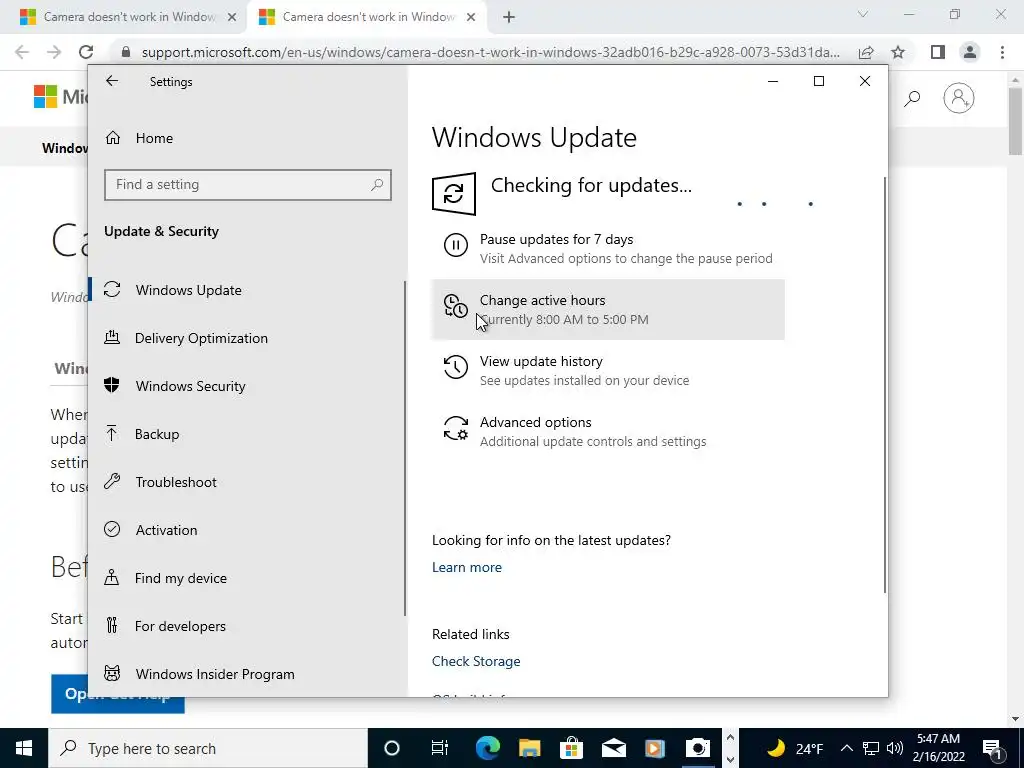Open the Camera app in taskbar
Image resolution: width=1024 pixels, height=768 pixels.
click(x=697, y=748)
